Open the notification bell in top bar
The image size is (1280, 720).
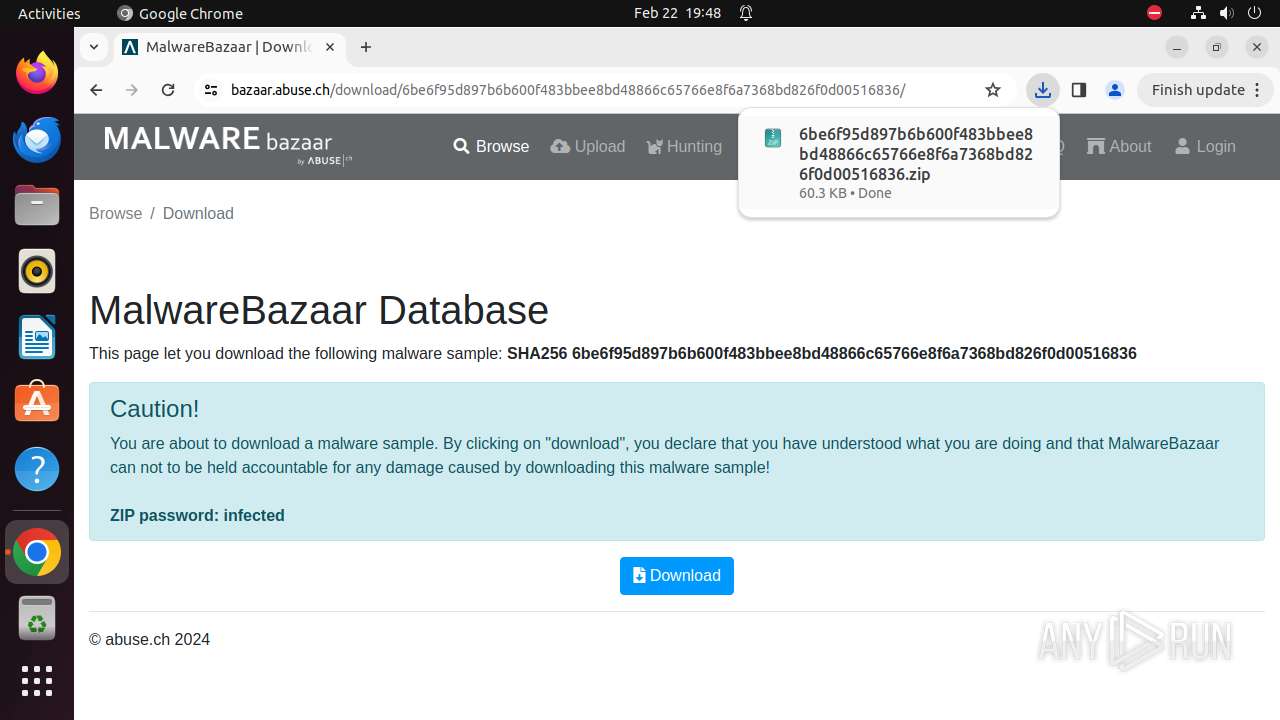[x=746, y=13]
